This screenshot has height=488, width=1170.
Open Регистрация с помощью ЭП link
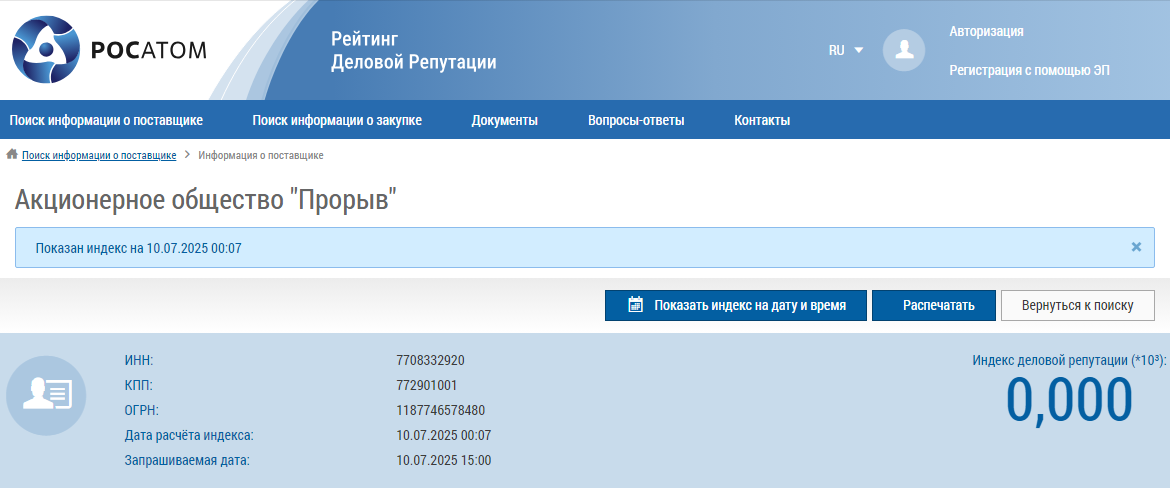click(1029, 71)
